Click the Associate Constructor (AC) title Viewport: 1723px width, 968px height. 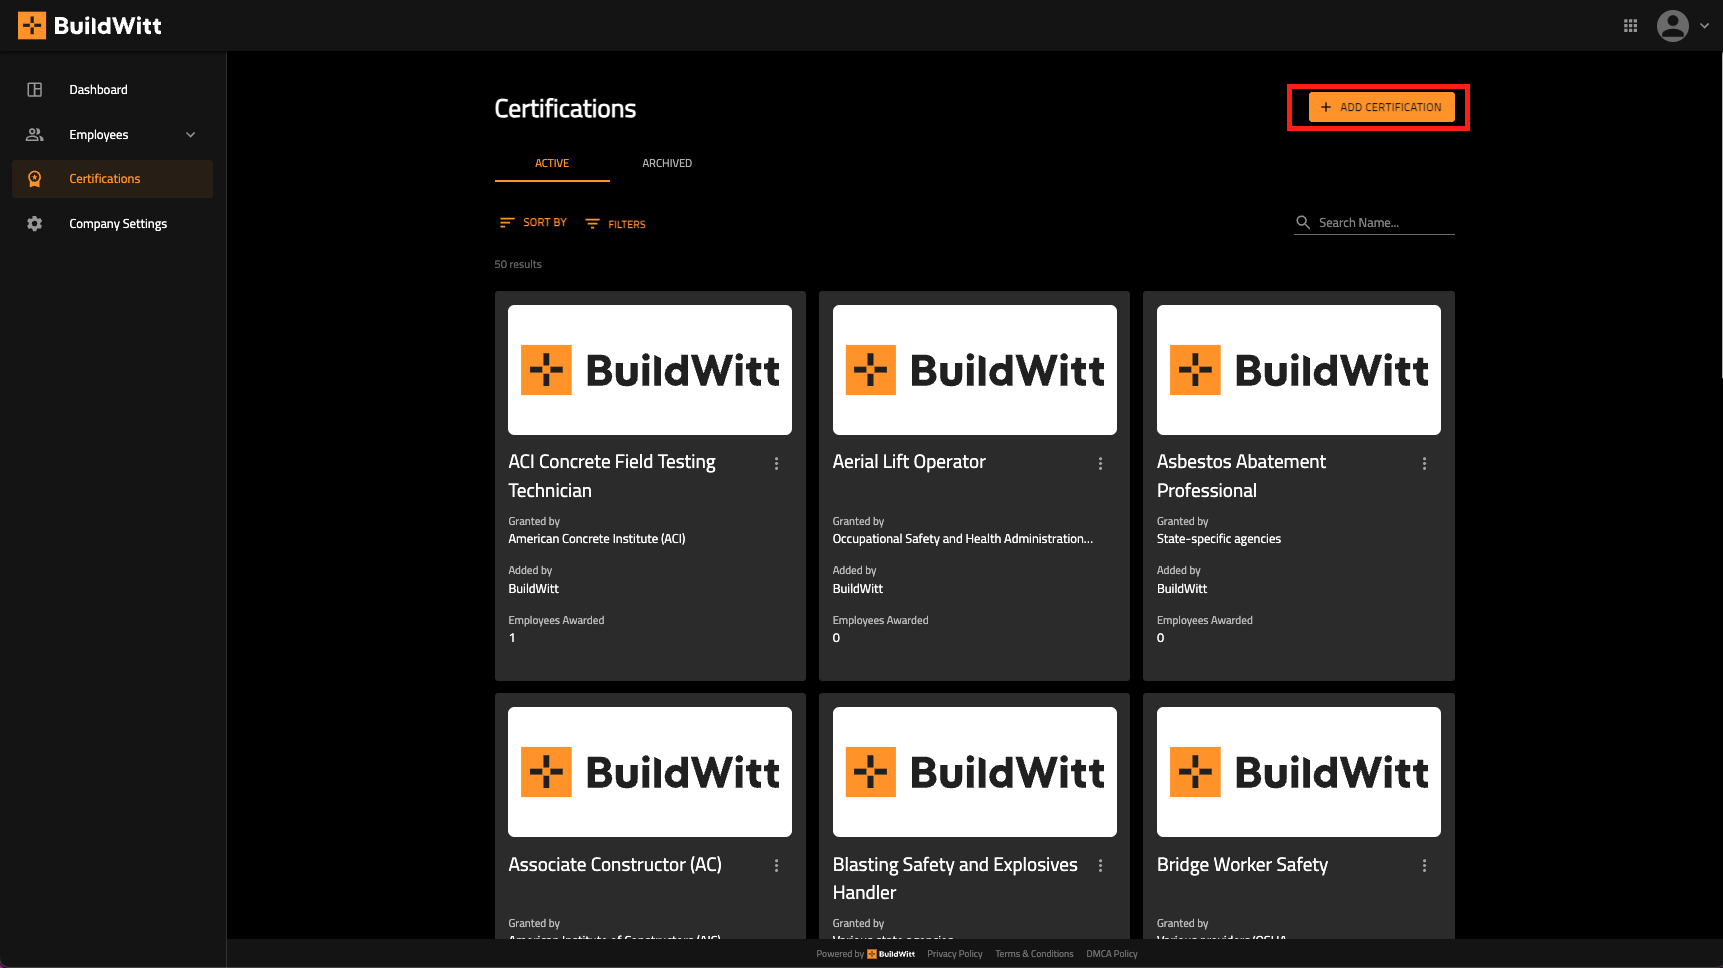(615, 864)
